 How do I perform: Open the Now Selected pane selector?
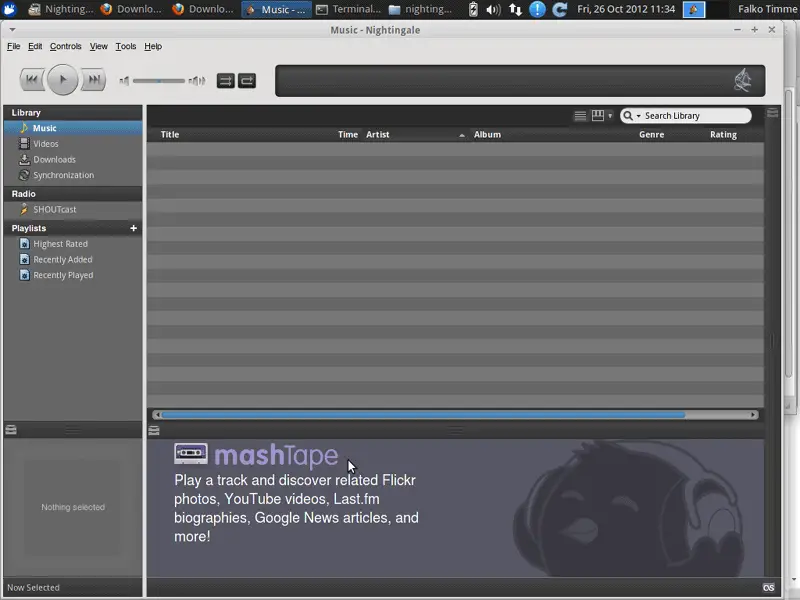[33, 588]
